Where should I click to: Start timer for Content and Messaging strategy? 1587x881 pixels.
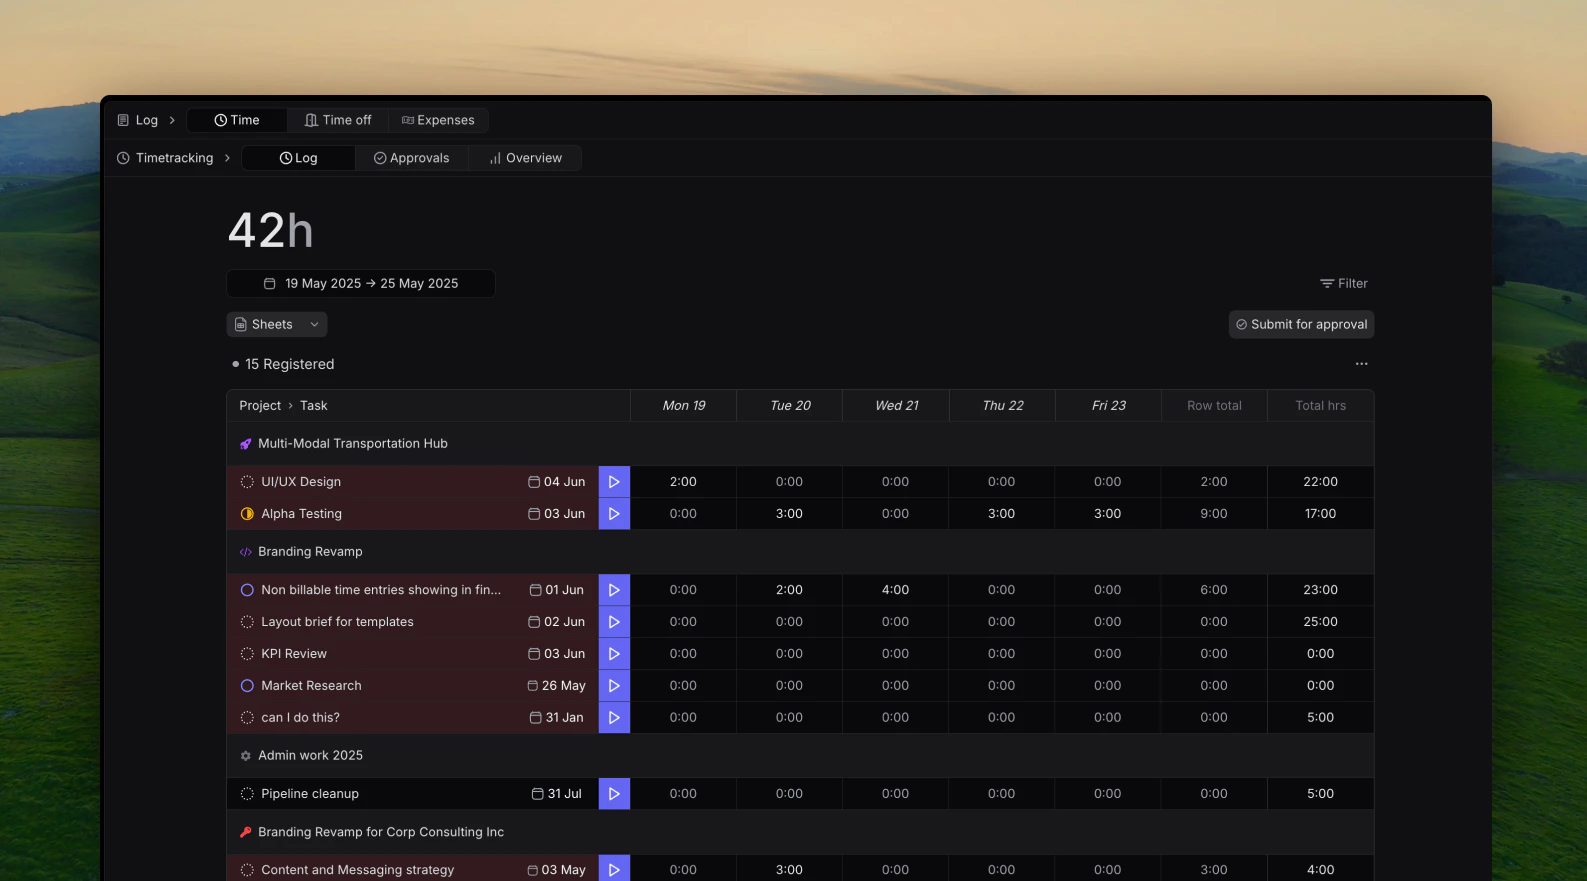[x=614, y=870]
